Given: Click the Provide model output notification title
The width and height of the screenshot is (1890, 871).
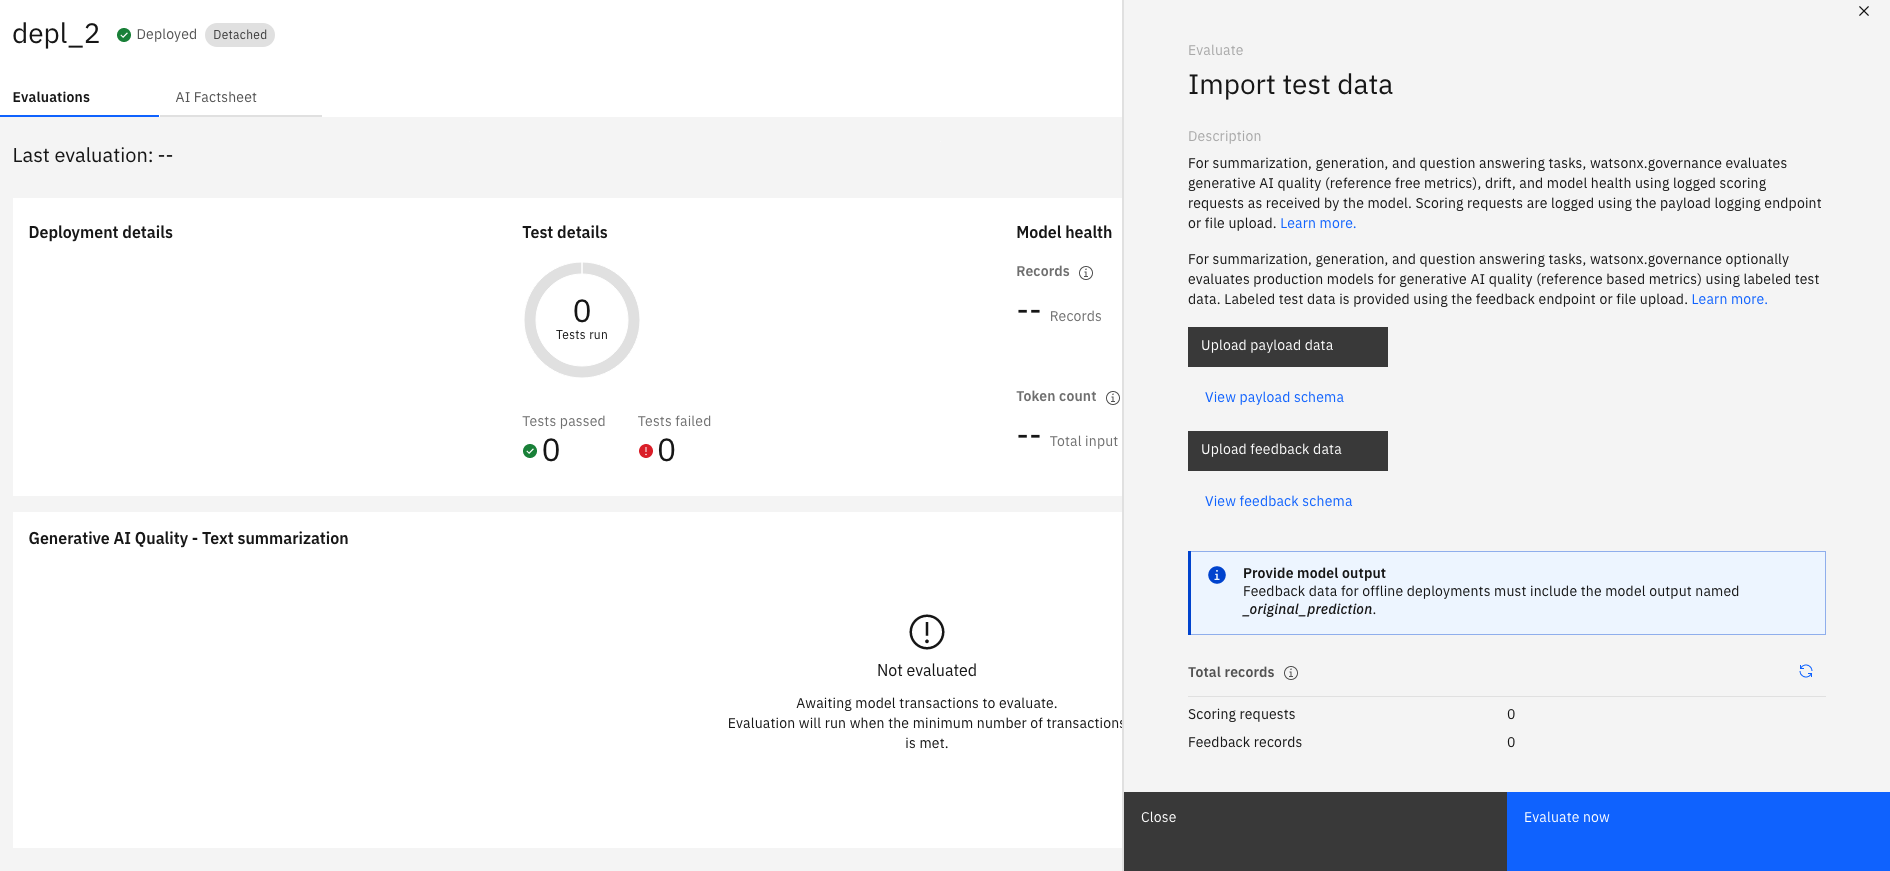Looking at the screenshot, I should tap(1314, 573).
